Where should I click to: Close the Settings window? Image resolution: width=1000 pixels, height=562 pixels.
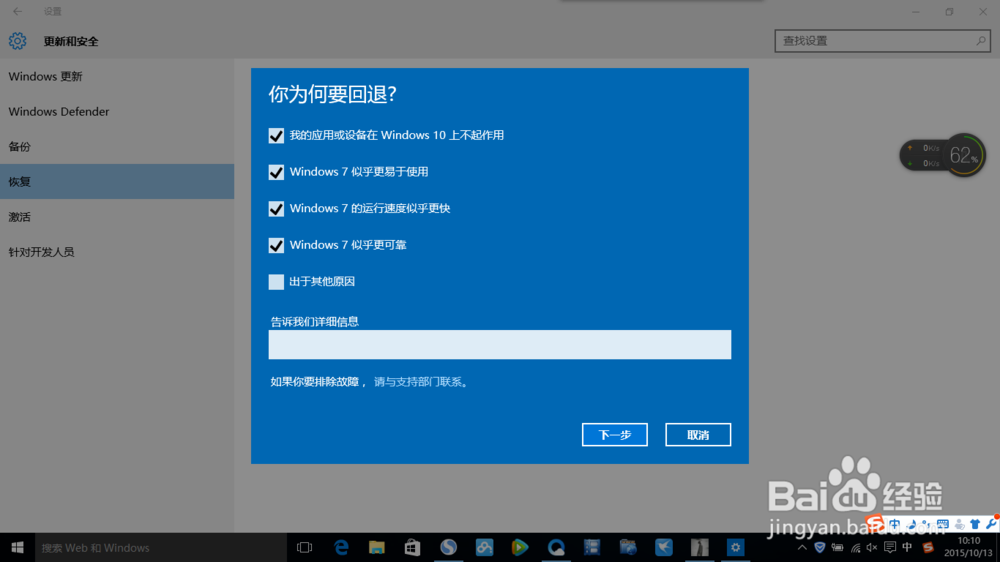pos(983,11)
